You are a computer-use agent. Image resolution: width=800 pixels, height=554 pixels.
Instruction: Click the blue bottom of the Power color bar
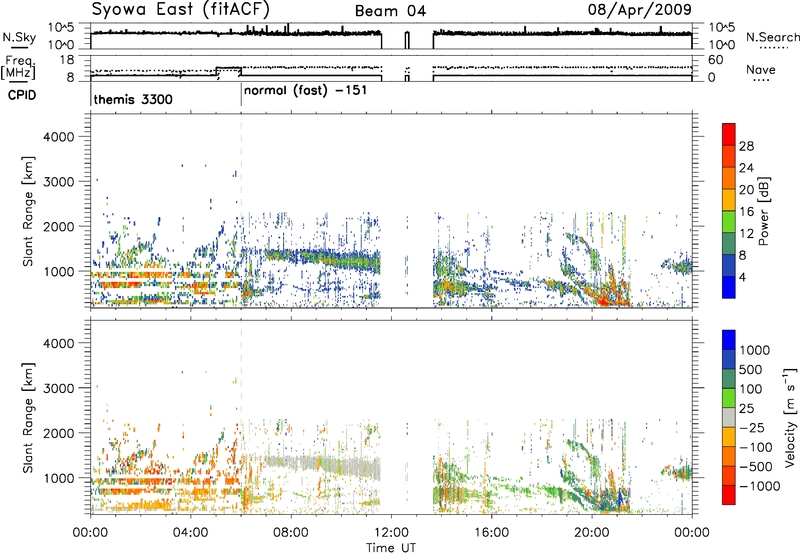coord(729,287)
